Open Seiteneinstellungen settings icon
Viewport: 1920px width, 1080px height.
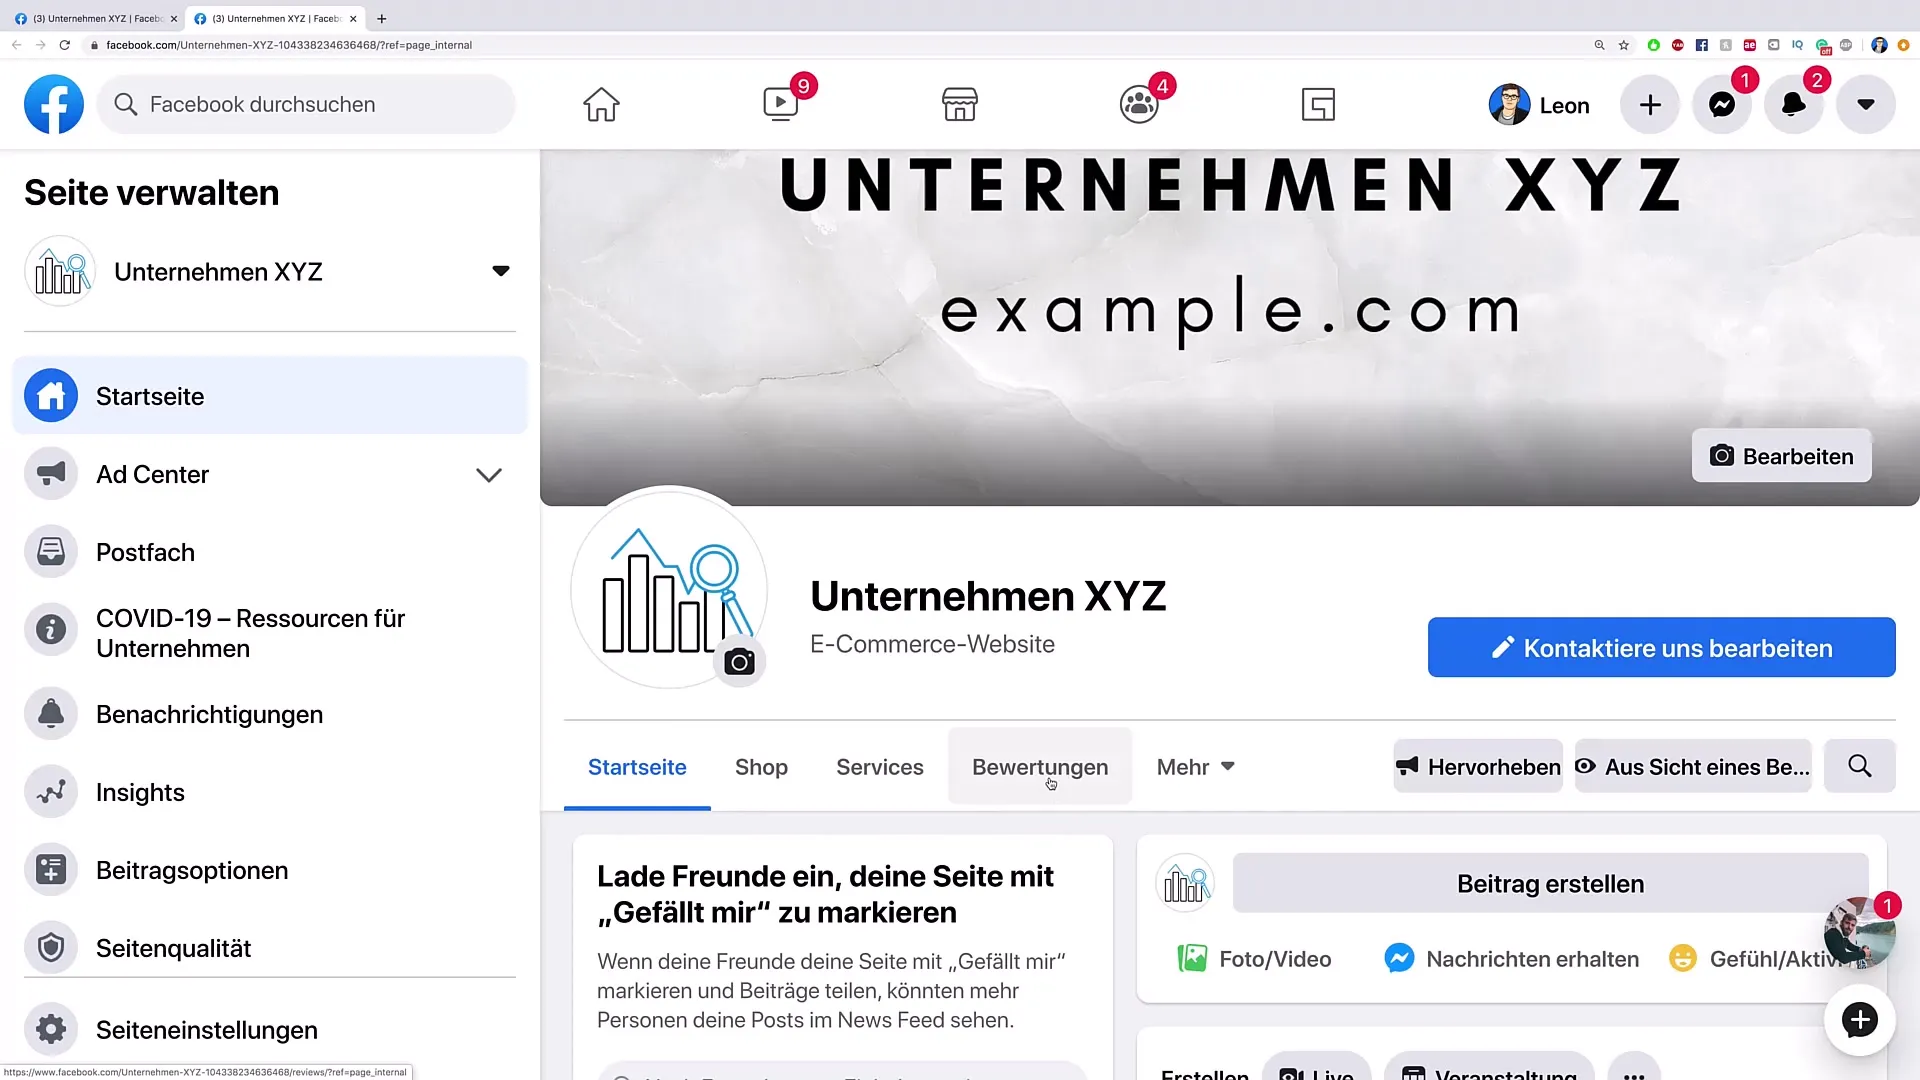click(x=51, y=1029)
